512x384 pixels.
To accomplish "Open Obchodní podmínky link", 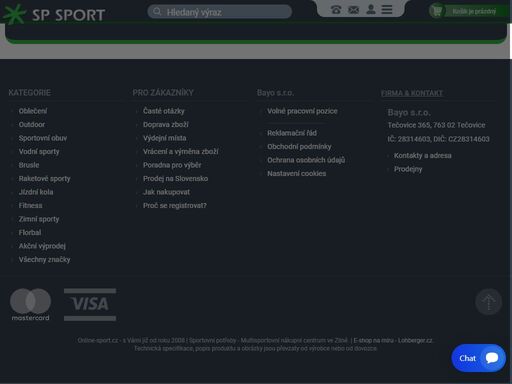I will [x=299, y=147].
